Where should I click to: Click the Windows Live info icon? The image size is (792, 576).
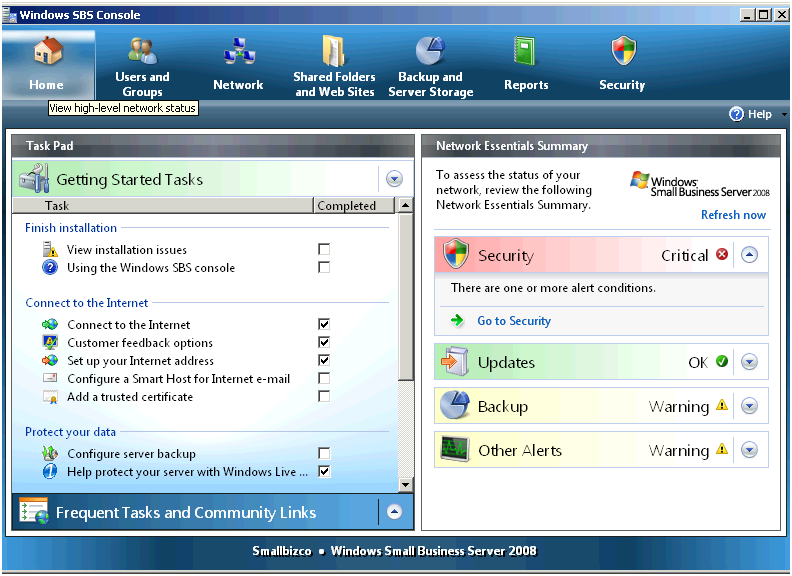(x=50, y=471)
